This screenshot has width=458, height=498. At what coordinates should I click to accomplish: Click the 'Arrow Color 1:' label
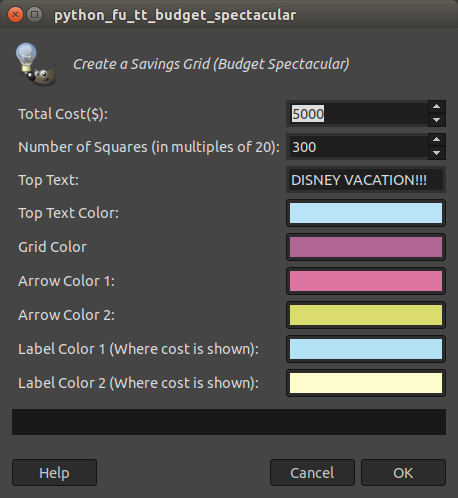(x=67, y=281)
